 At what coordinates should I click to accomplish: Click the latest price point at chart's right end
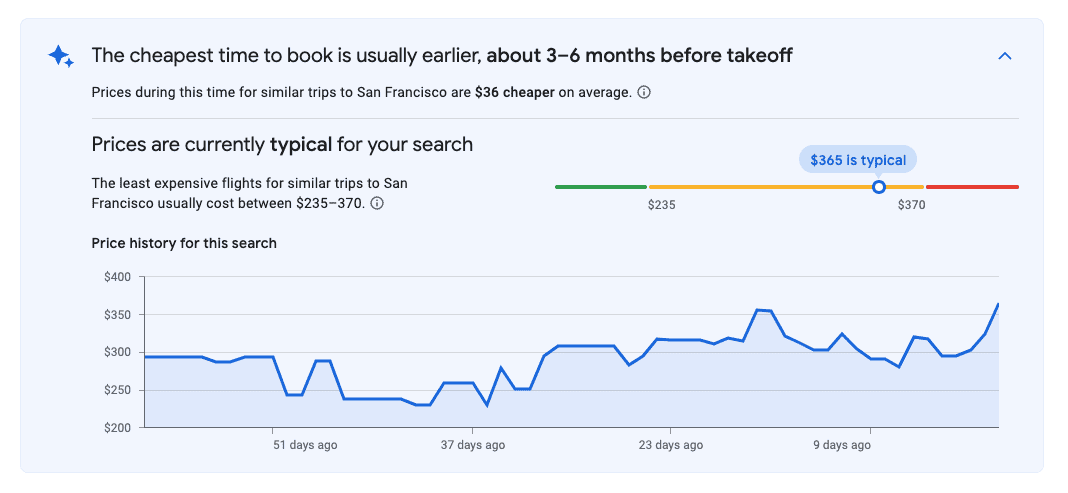click(998, 304)
